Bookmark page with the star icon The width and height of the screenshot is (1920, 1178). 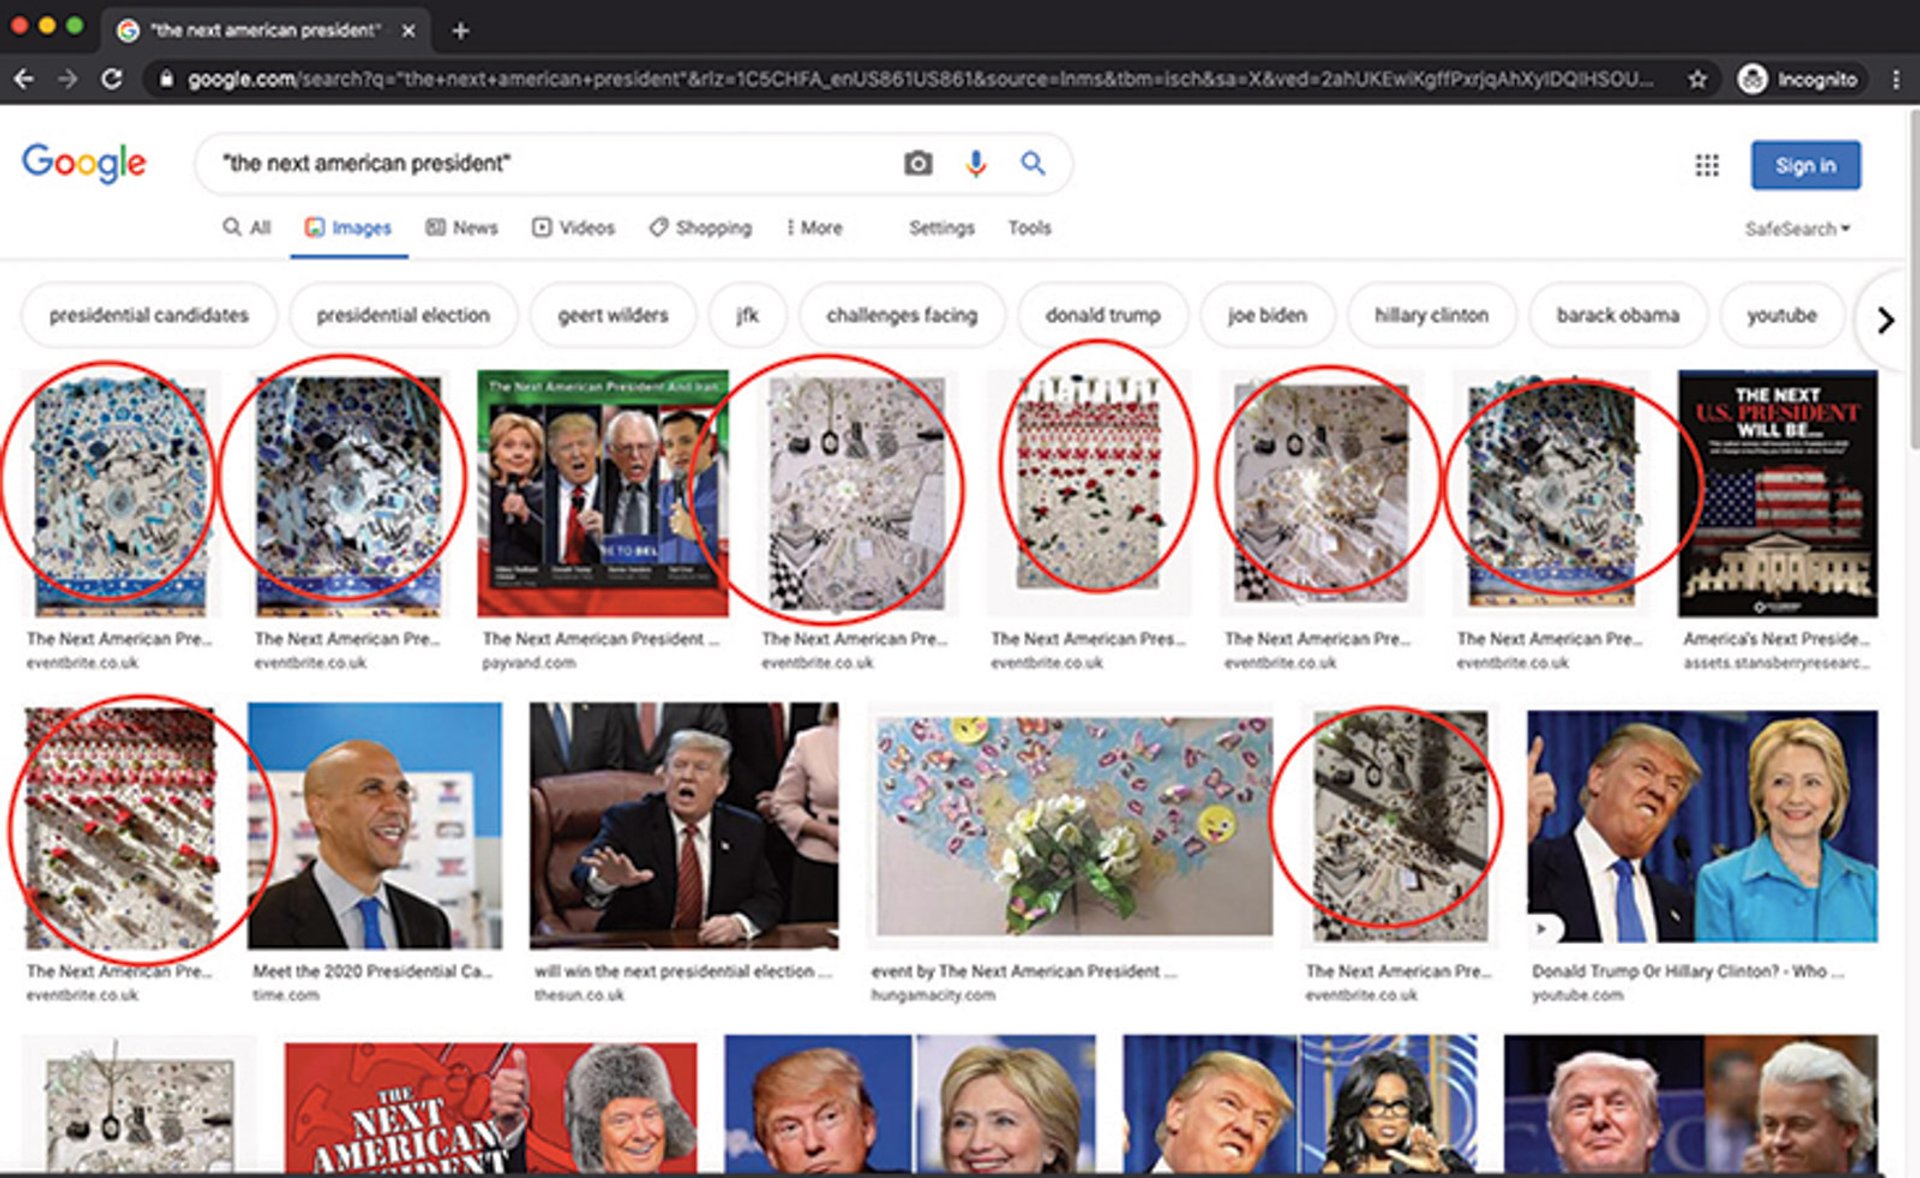1697,79
